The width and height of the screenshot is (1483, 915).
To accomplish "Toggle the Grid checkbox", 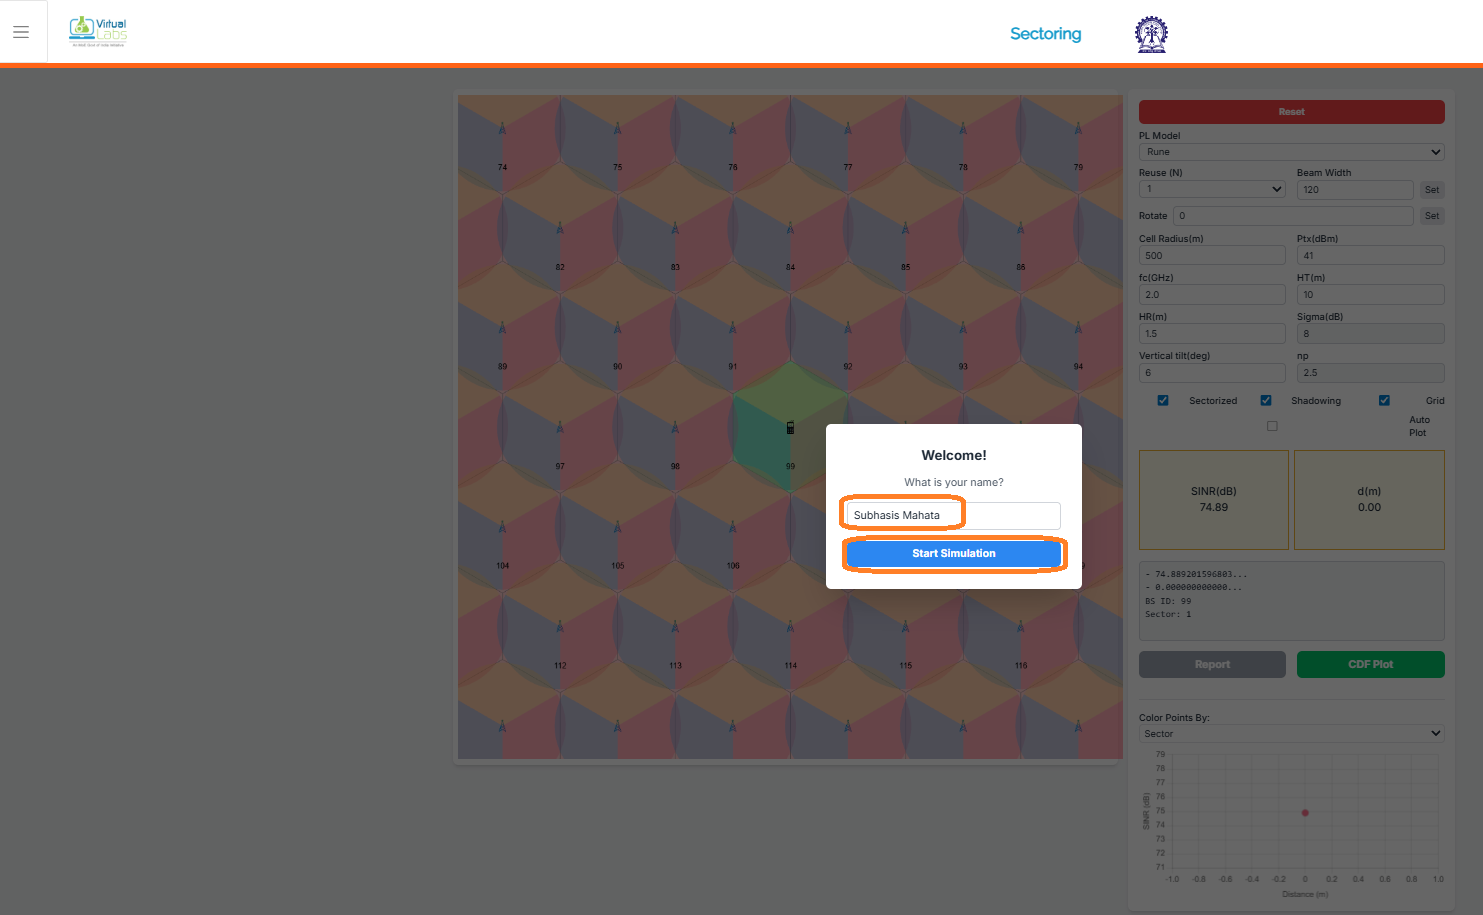I will tap(1384, 400).
